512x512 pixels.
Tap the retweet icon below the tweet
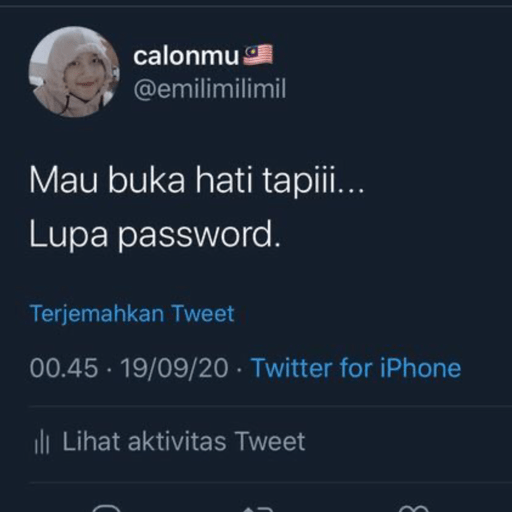pyautogui.click(x=259, y=509)
